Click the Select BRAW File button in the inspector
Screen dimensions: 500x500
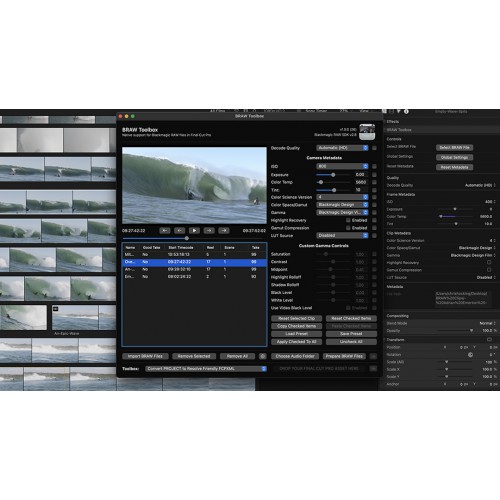coord(454,148)
